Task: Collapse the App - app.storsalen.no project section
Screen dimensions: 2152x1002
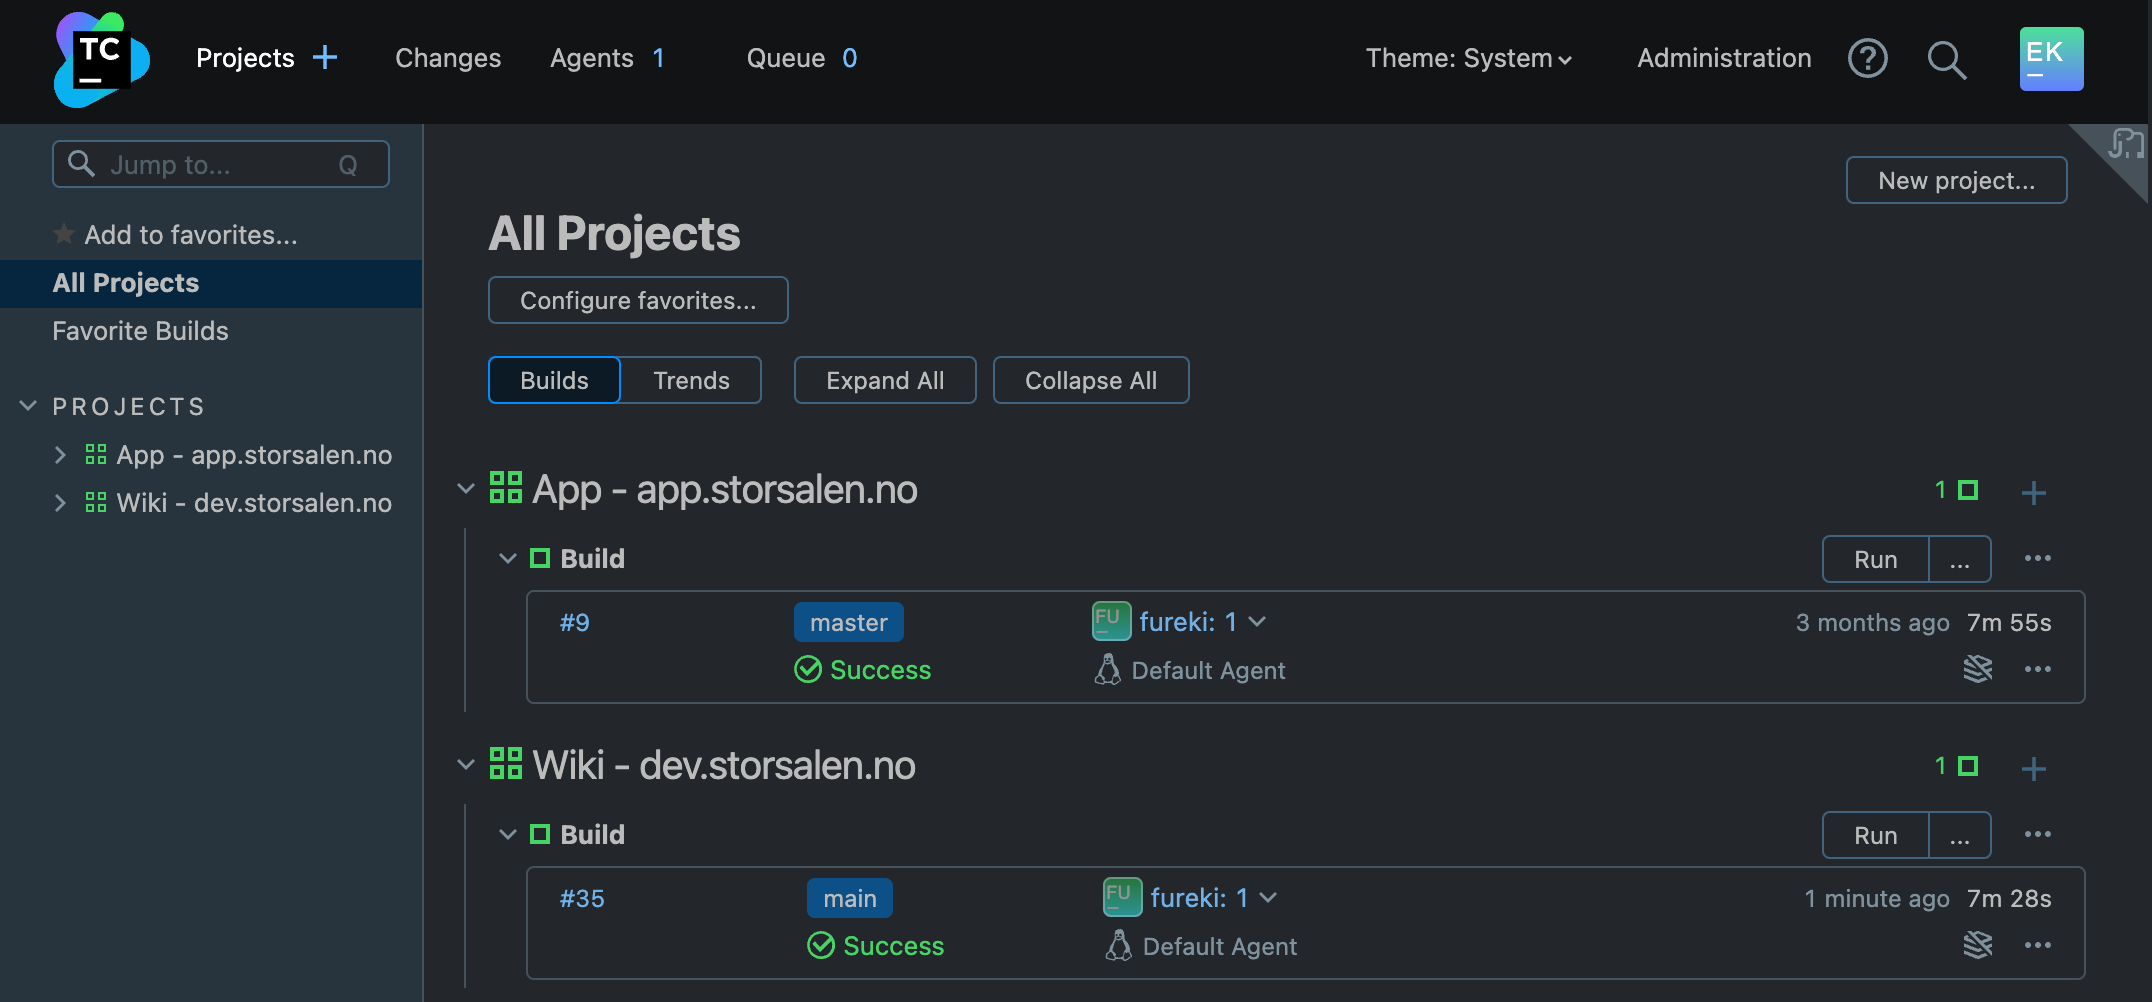Action: tap(466, 489)
